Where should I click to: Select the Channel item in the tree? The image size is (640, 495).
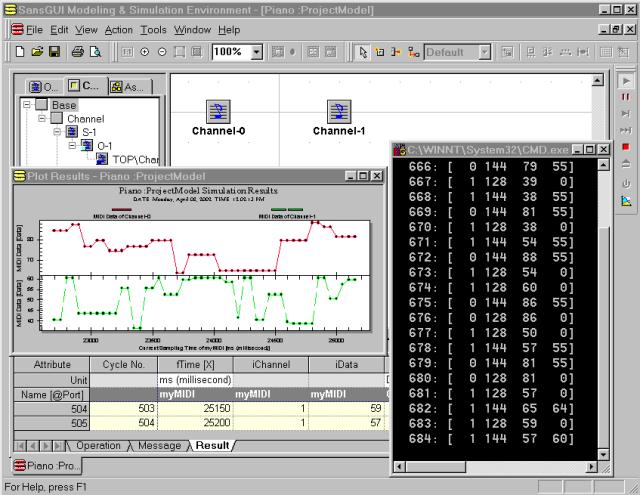pyautogui.click(x=84, y=118)
